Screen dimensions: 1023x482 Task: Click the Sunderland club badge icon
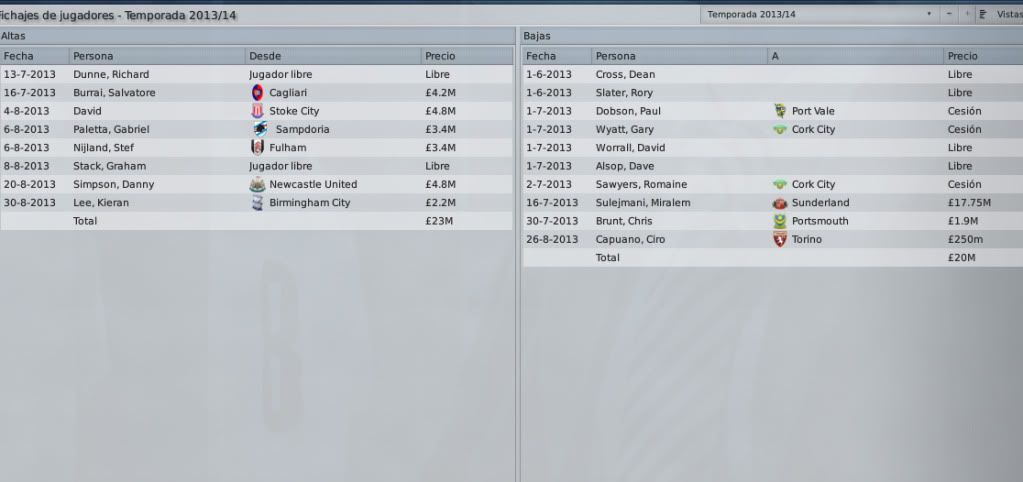tap(780, 203)
